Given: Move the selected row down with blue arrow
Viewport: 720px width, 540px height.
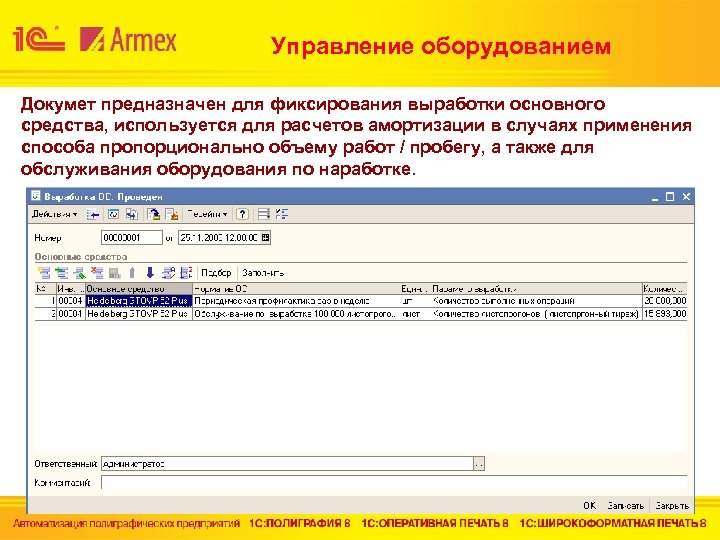Looking at the screenshot, I should 150,273.
